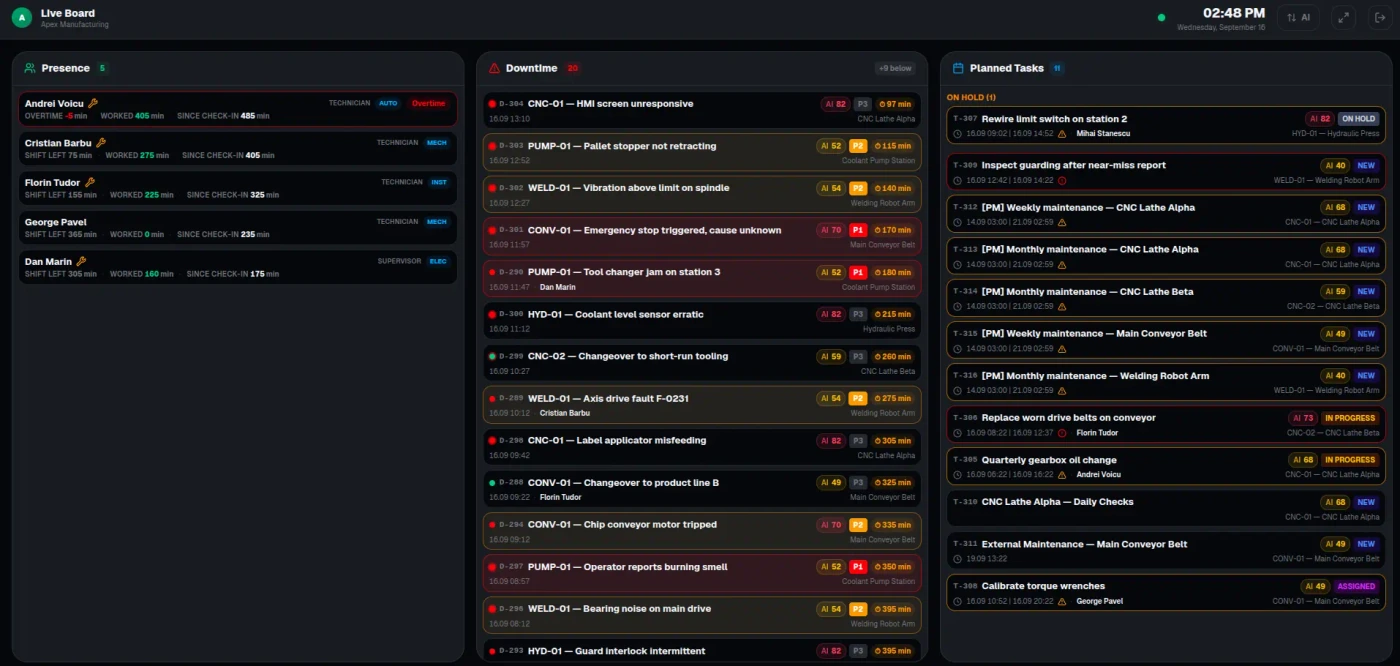This screenshot has width=1400, height=666.
Task: Click the Overtime badge on Andrei Voicu
Action: click(x=429, y=103)
